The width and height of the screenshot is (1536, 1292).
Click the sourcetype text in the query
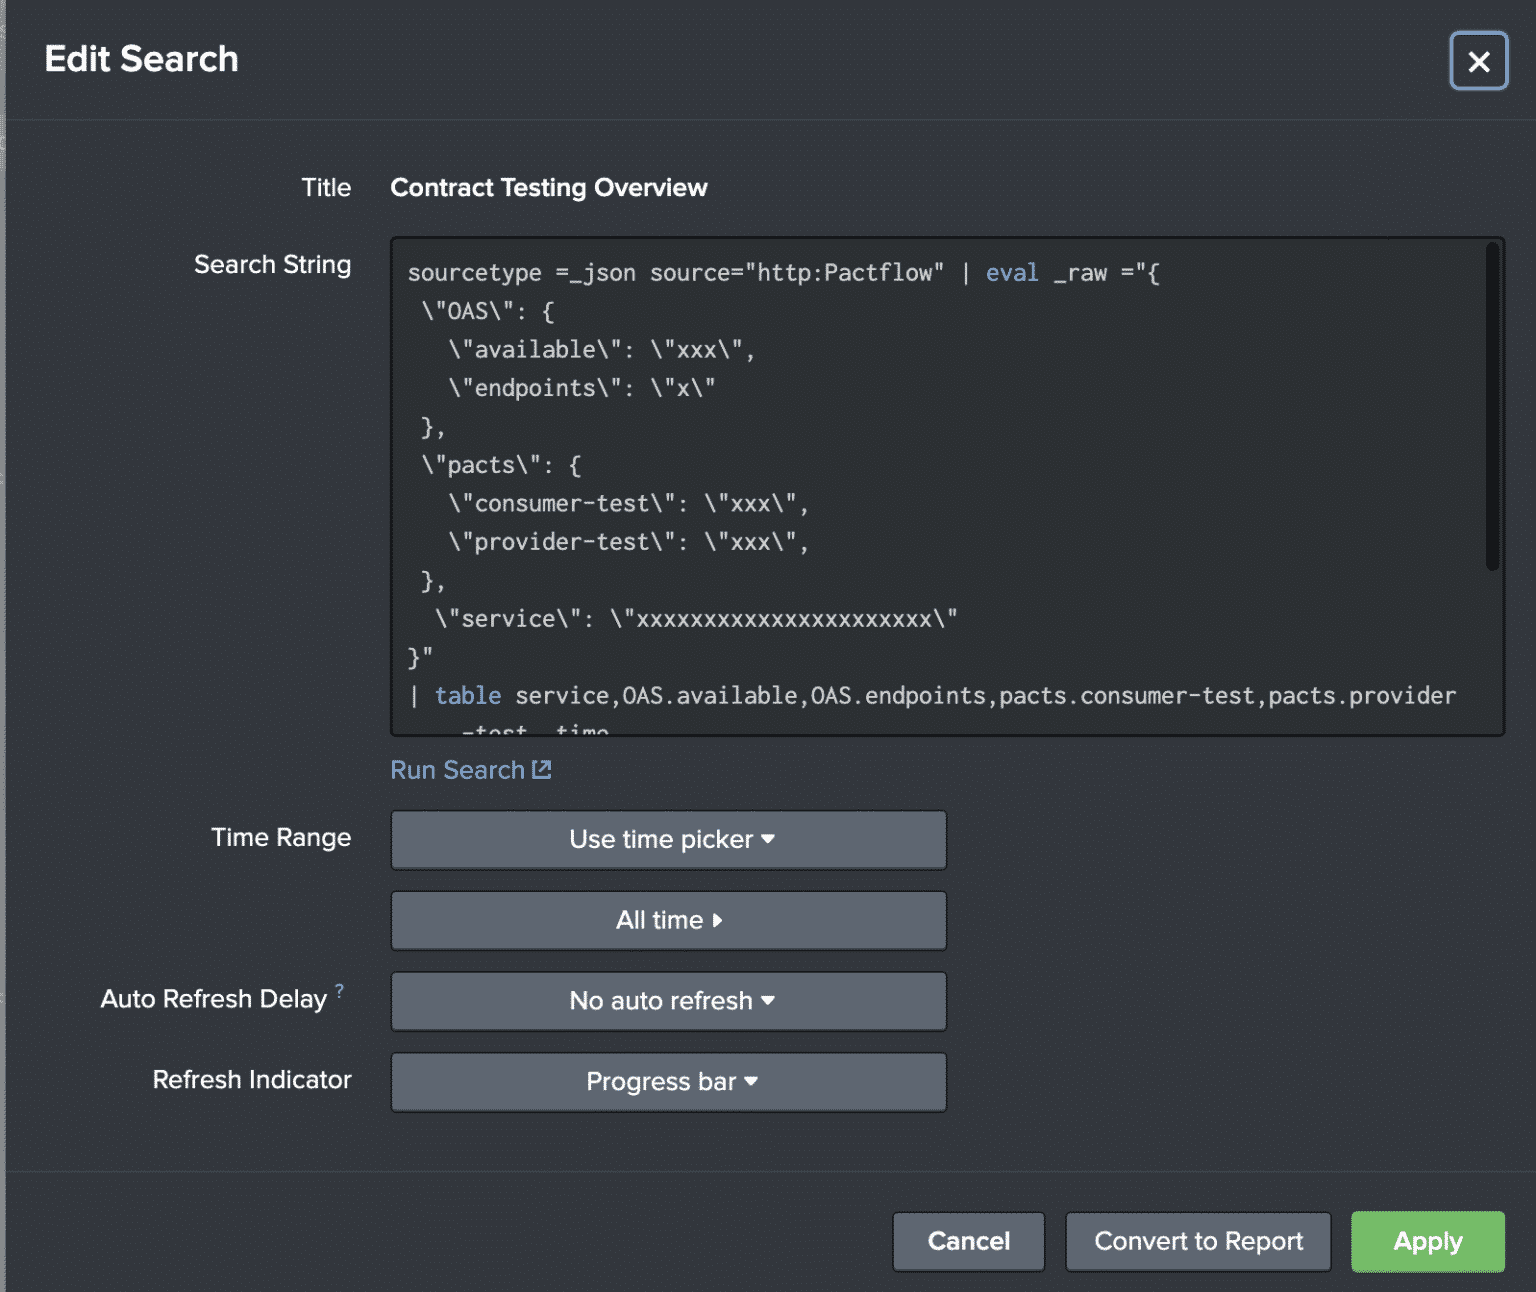pos(475,272)
